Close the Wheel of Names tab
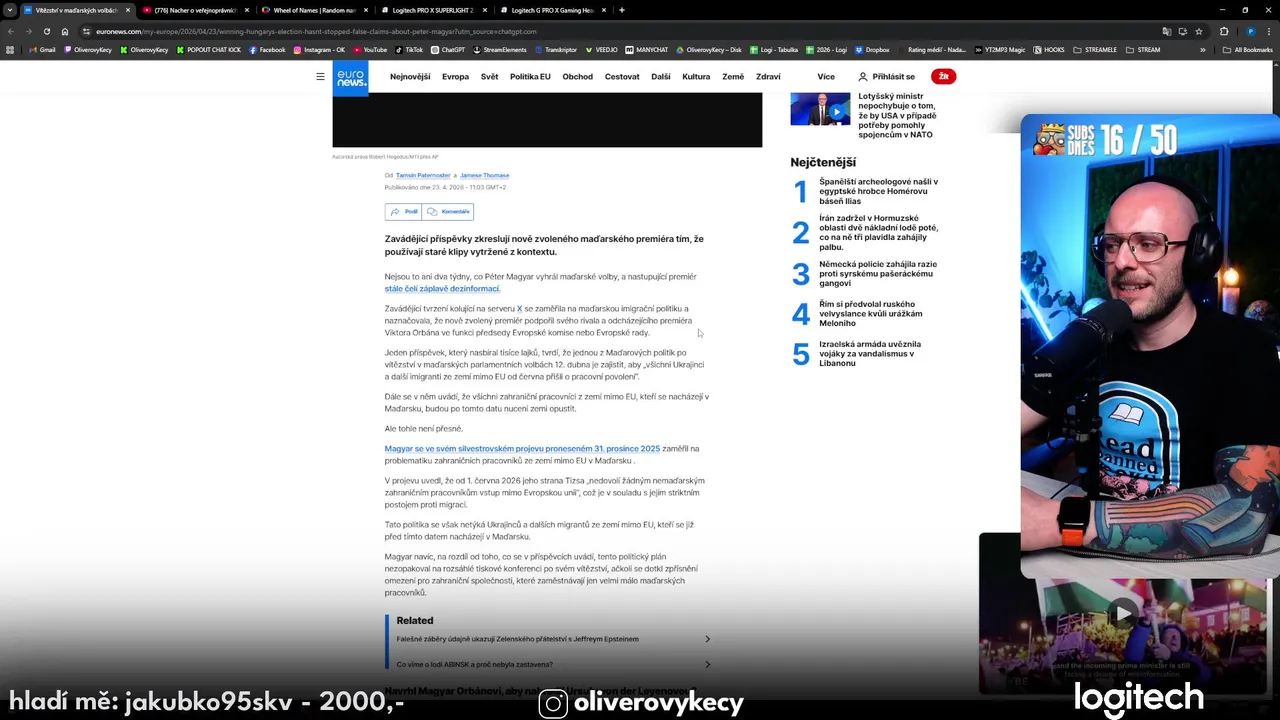 point(365,10)
